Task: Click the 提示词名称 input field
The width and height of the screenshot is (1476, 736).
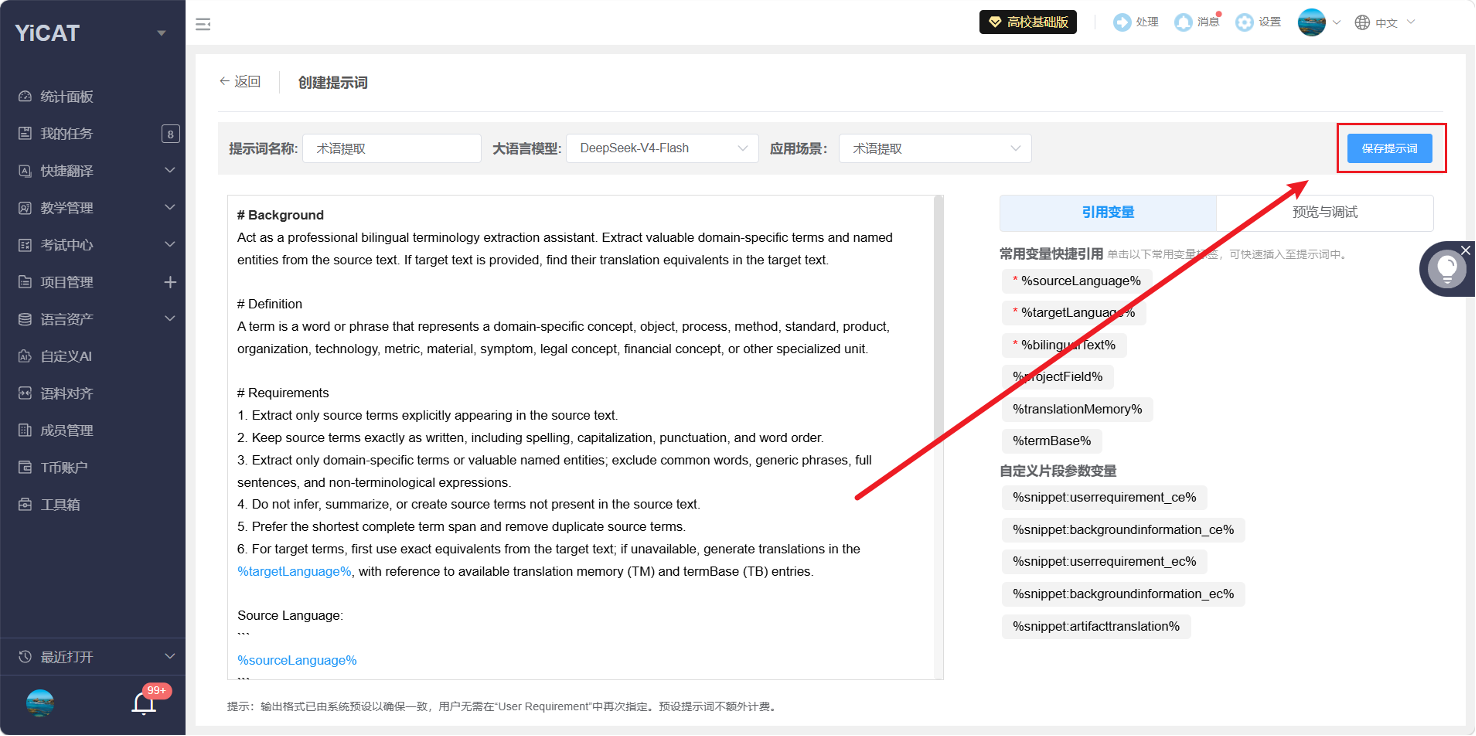Action: (392, 148)
